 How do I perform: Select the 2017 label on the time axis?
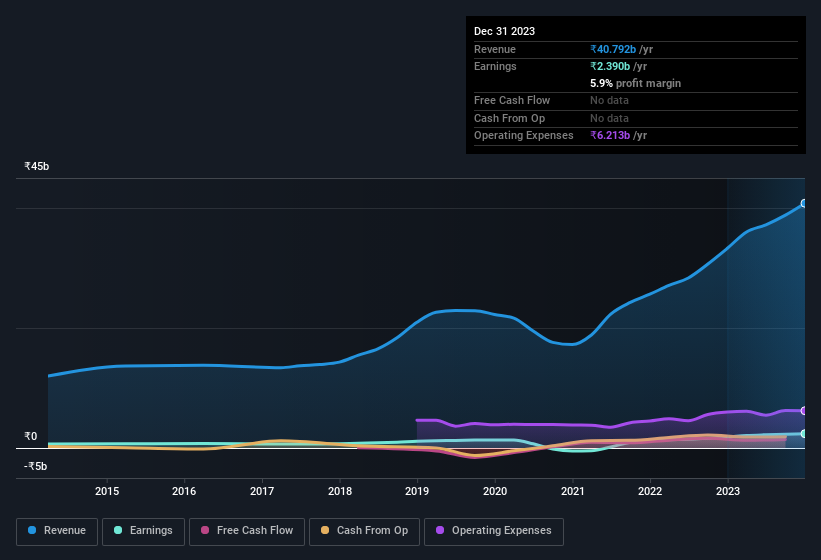pyautogui.click(x=262, y=491)
